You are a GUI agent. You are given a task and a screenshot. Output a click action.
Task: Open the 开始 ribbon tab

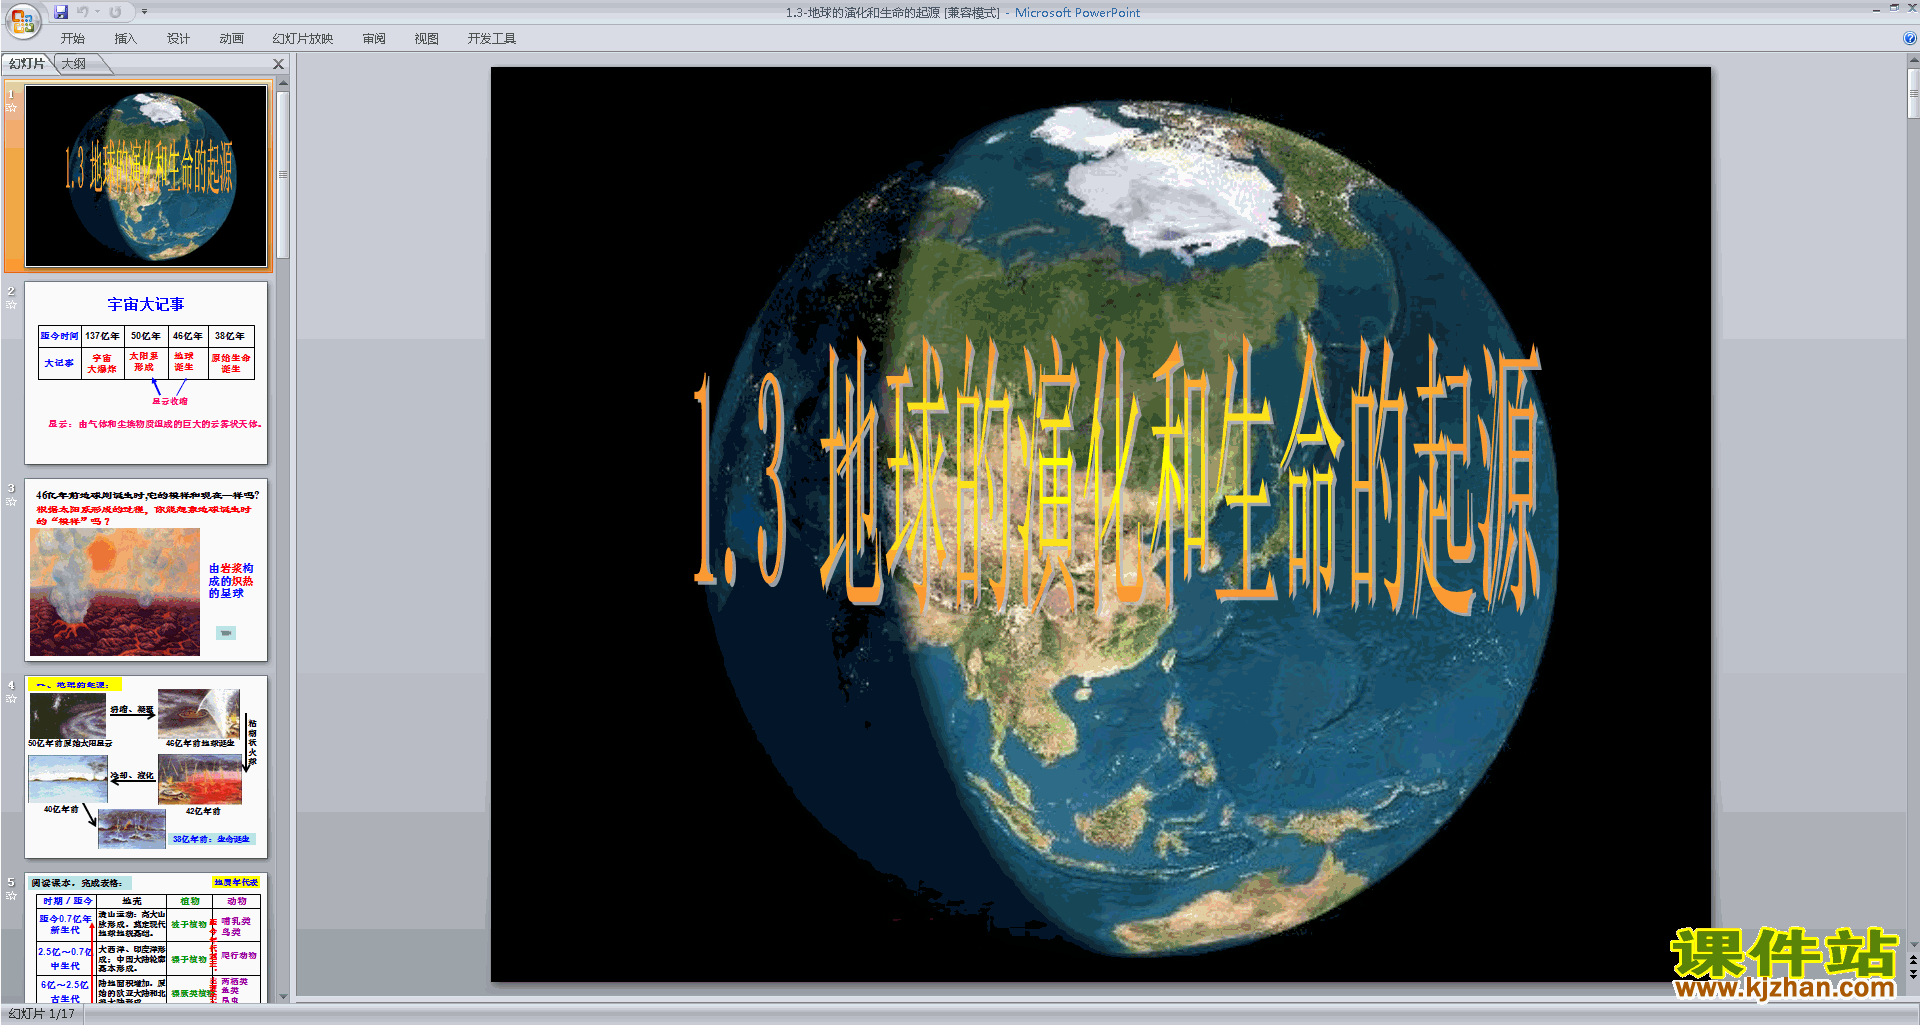pyautogui.click(x=72, y=39)
